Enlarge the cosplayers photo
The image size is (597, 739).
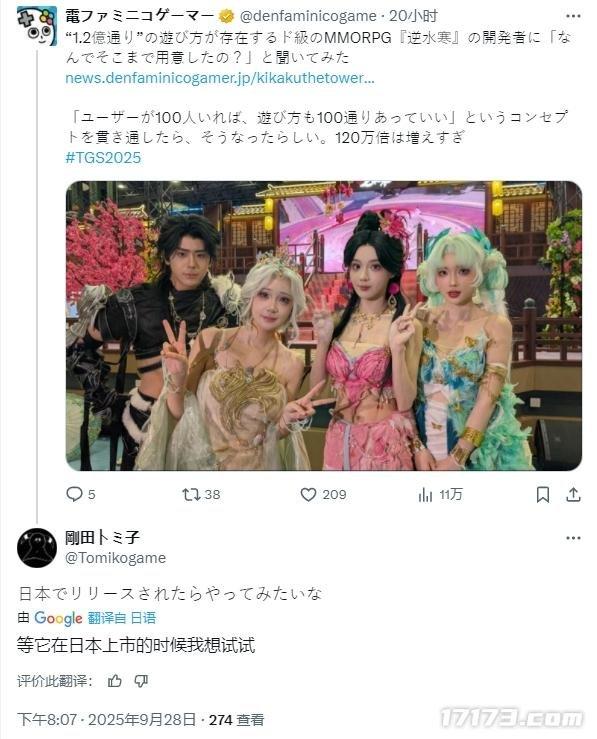tap(324, 326)
